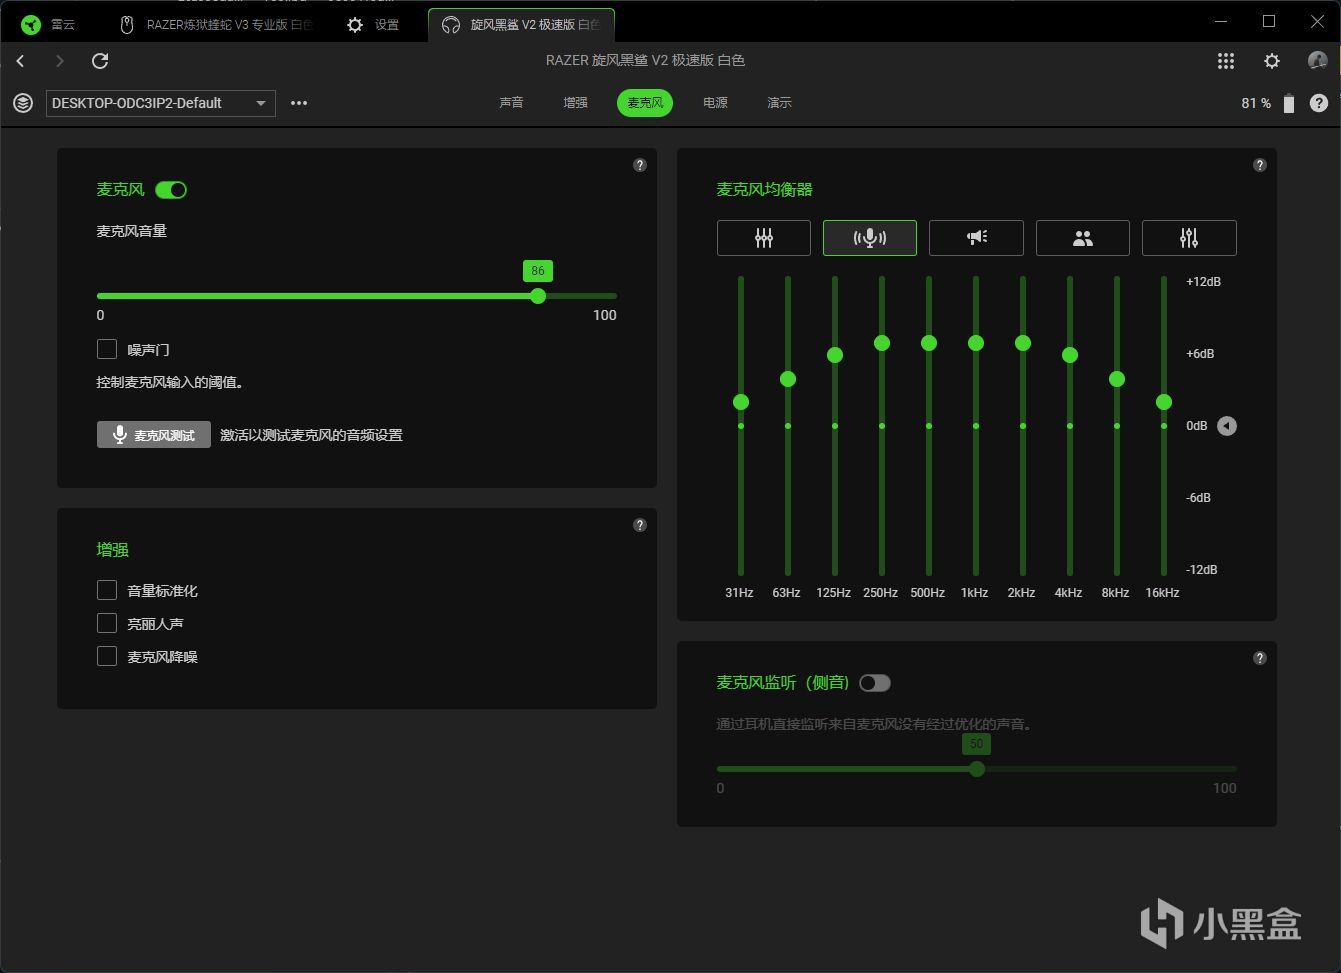1341x973 pixels.
Task: Toggle 麦克风监听 (侧音) switch on
Action: tap(875, 683)
